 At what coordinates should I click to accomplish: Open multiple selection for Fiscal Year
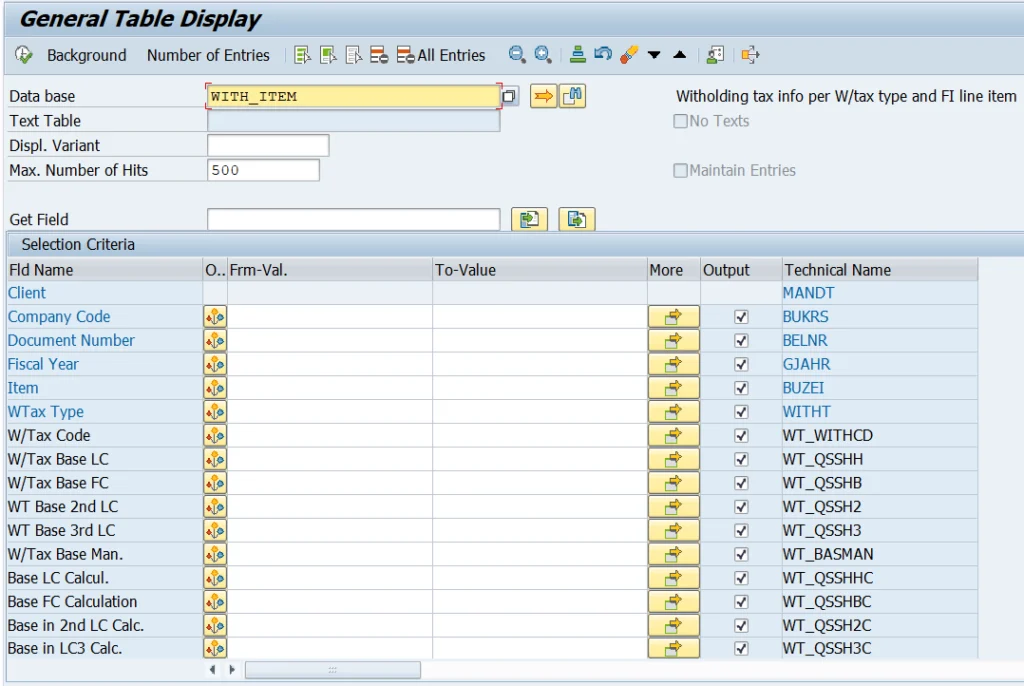[673, 365]
